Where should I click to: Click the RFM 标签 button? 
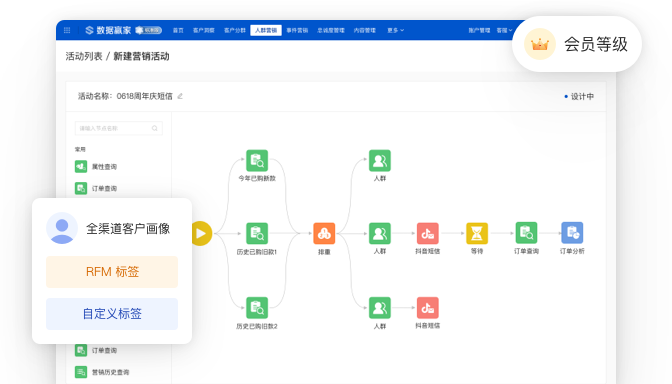112,272
